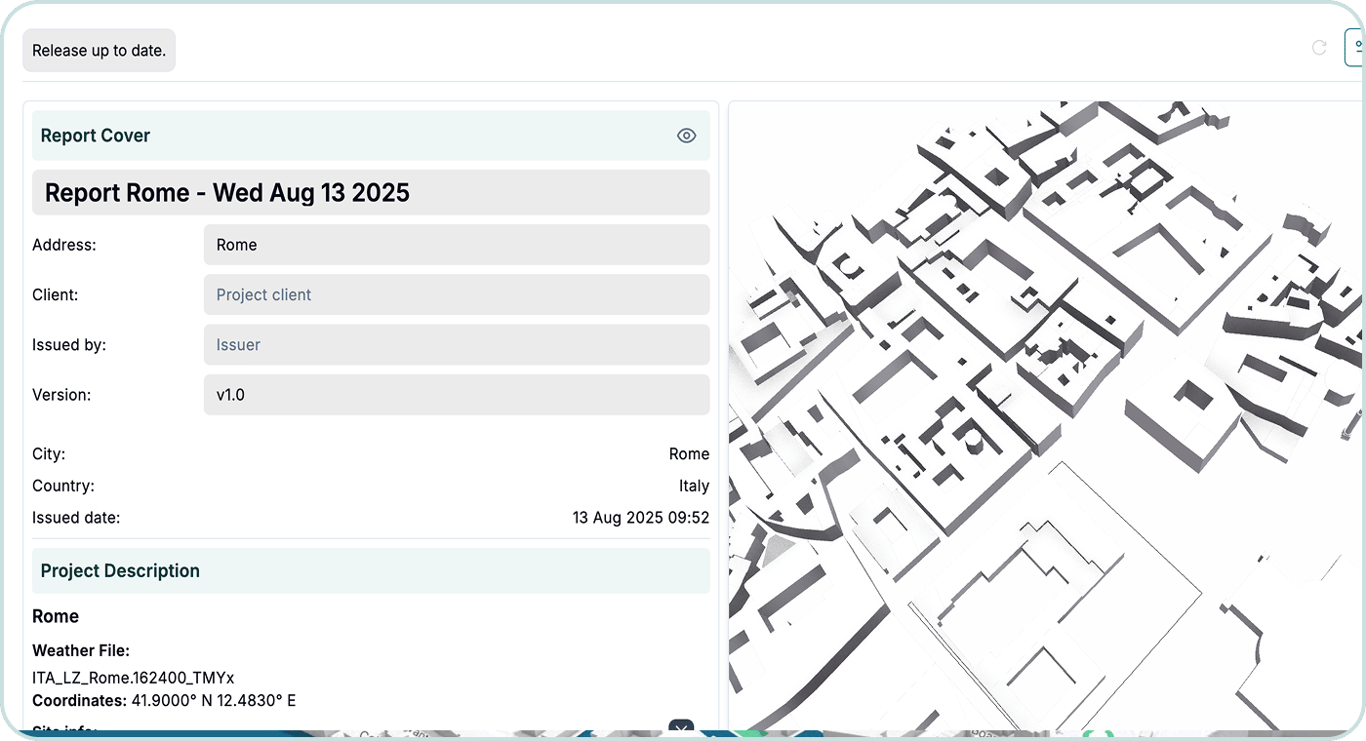Click the Version field showing 'v1.0'
This screenshot has height=741, width=1366.
click(457, 394)
